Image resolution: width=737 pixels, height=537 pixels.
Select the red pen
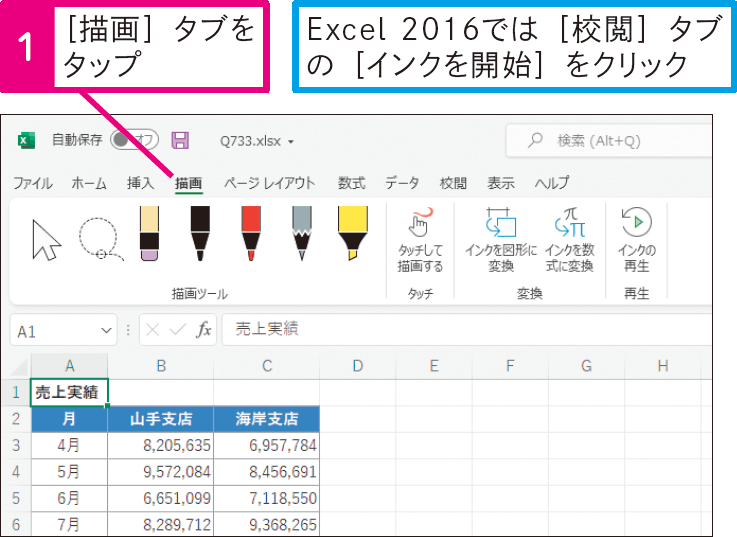[251, 233]
